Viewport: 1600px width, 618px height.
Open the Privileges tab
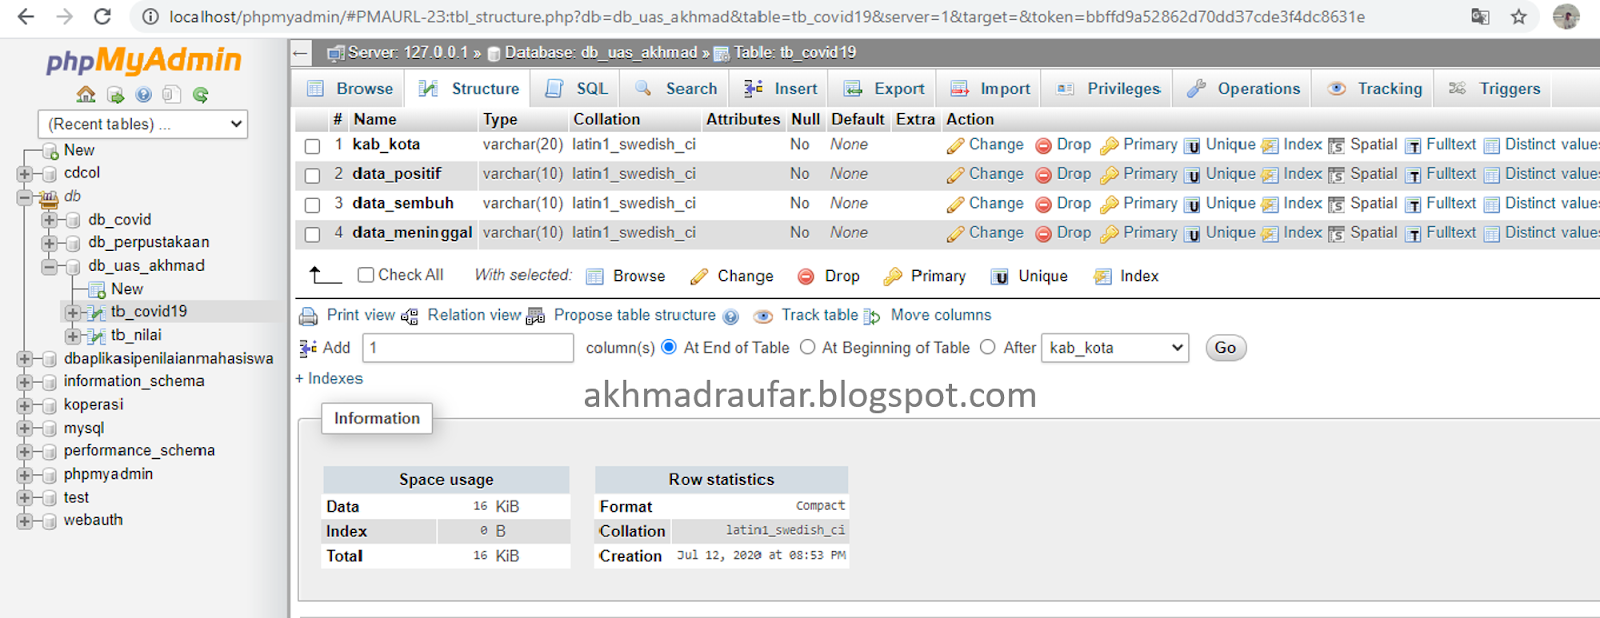[x=1108, y=88]
